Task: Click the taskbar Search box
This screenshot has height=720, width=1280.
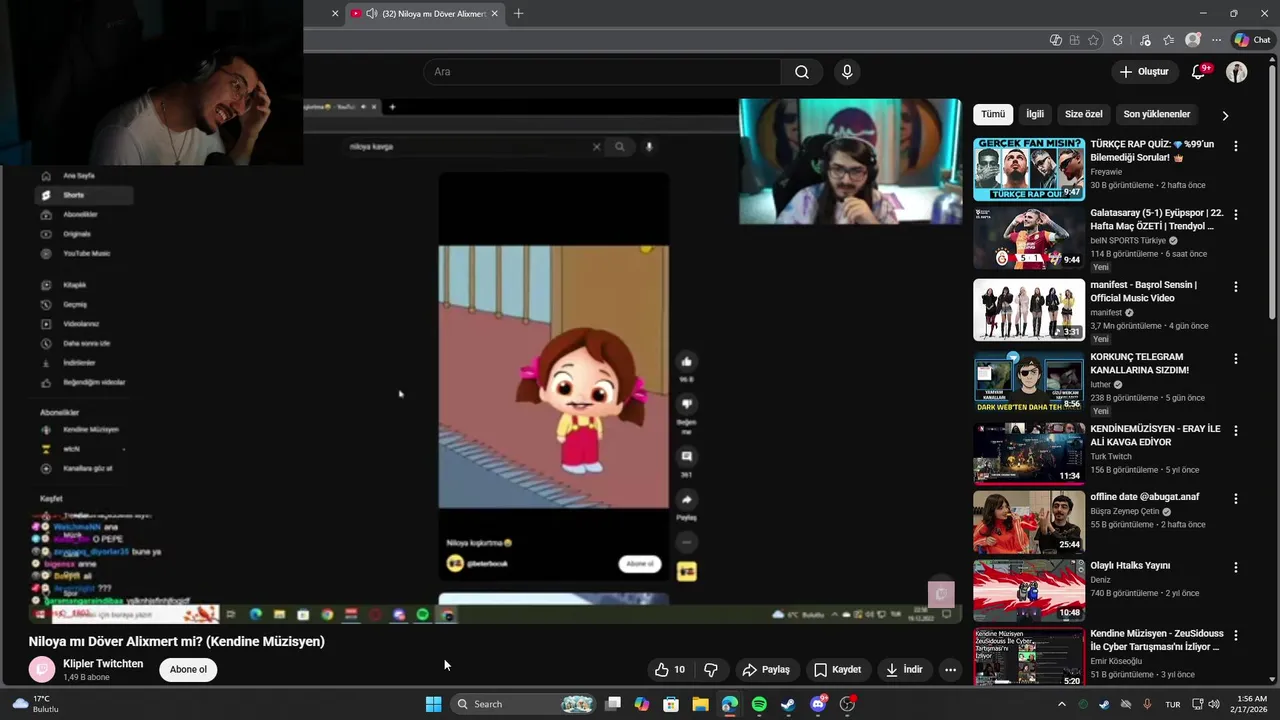Action: point(523,704)
